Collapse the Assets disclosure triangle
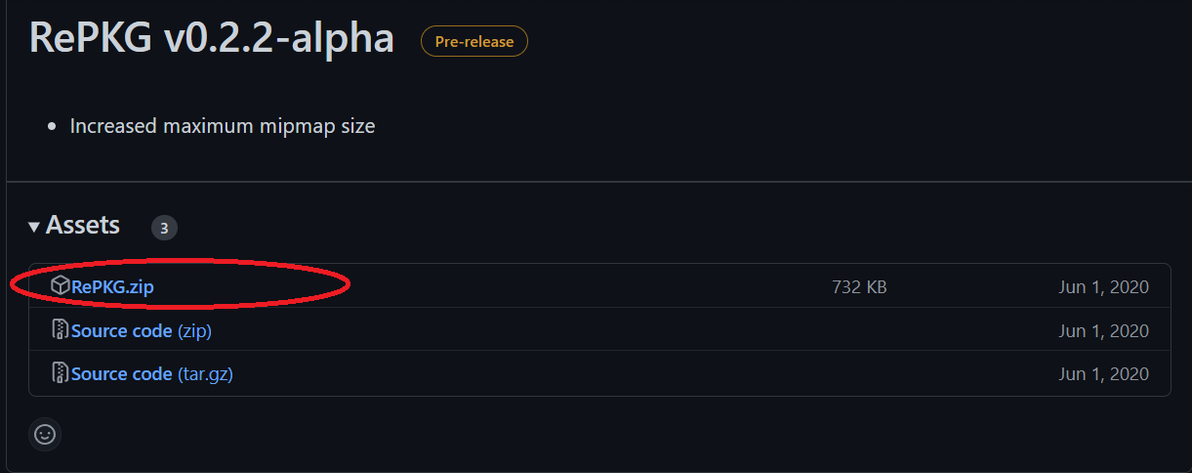This screenshot has width=1192, height=473. pyautogui.click(x=35, y=227)
